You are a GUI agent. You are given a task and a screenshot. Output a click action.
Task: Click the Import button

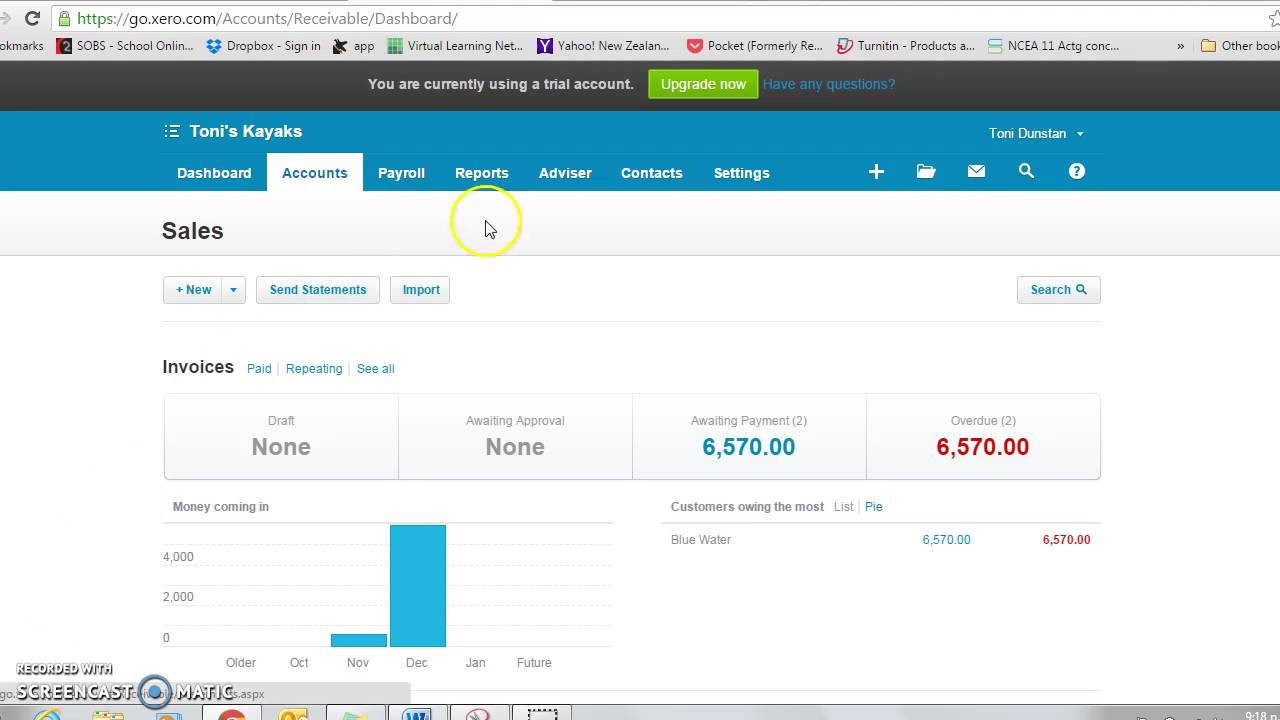(420, 290)
